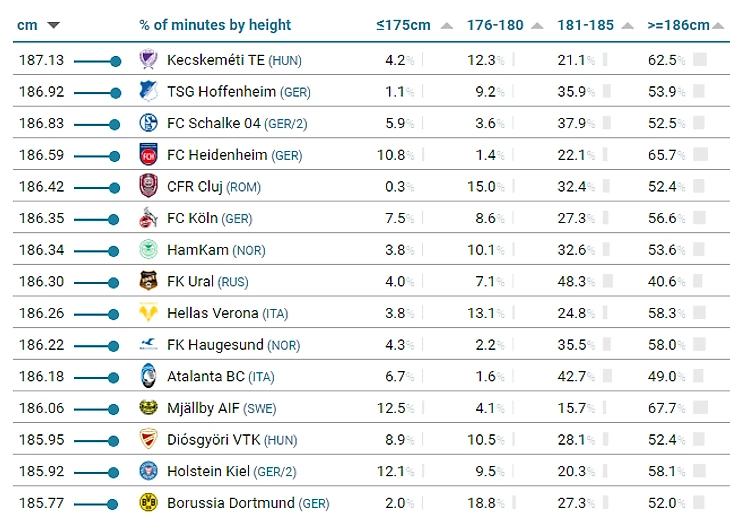Click the TSG Hoffenheim club logo

[149, 91]
